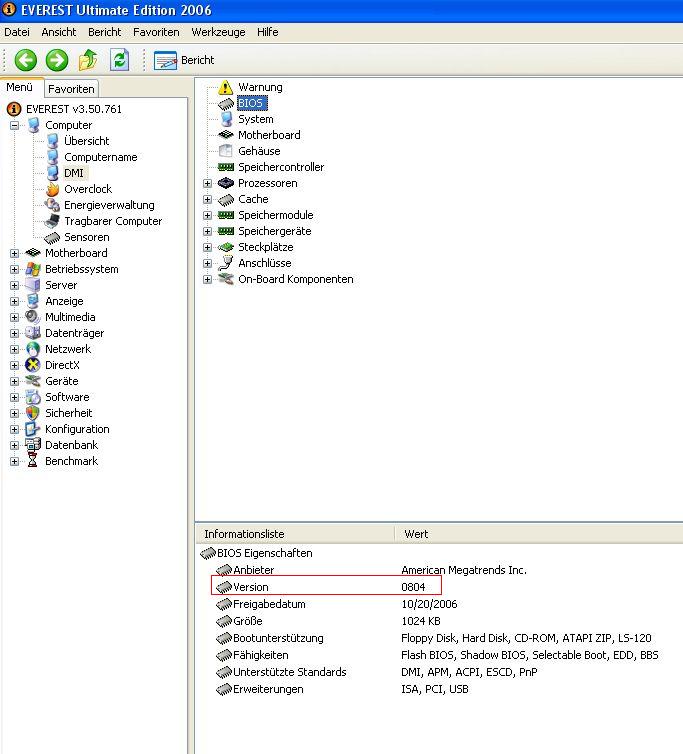Expand the Steckplätze entry
This screenshot has width=683, height=754.
click(x=207, y=247)
